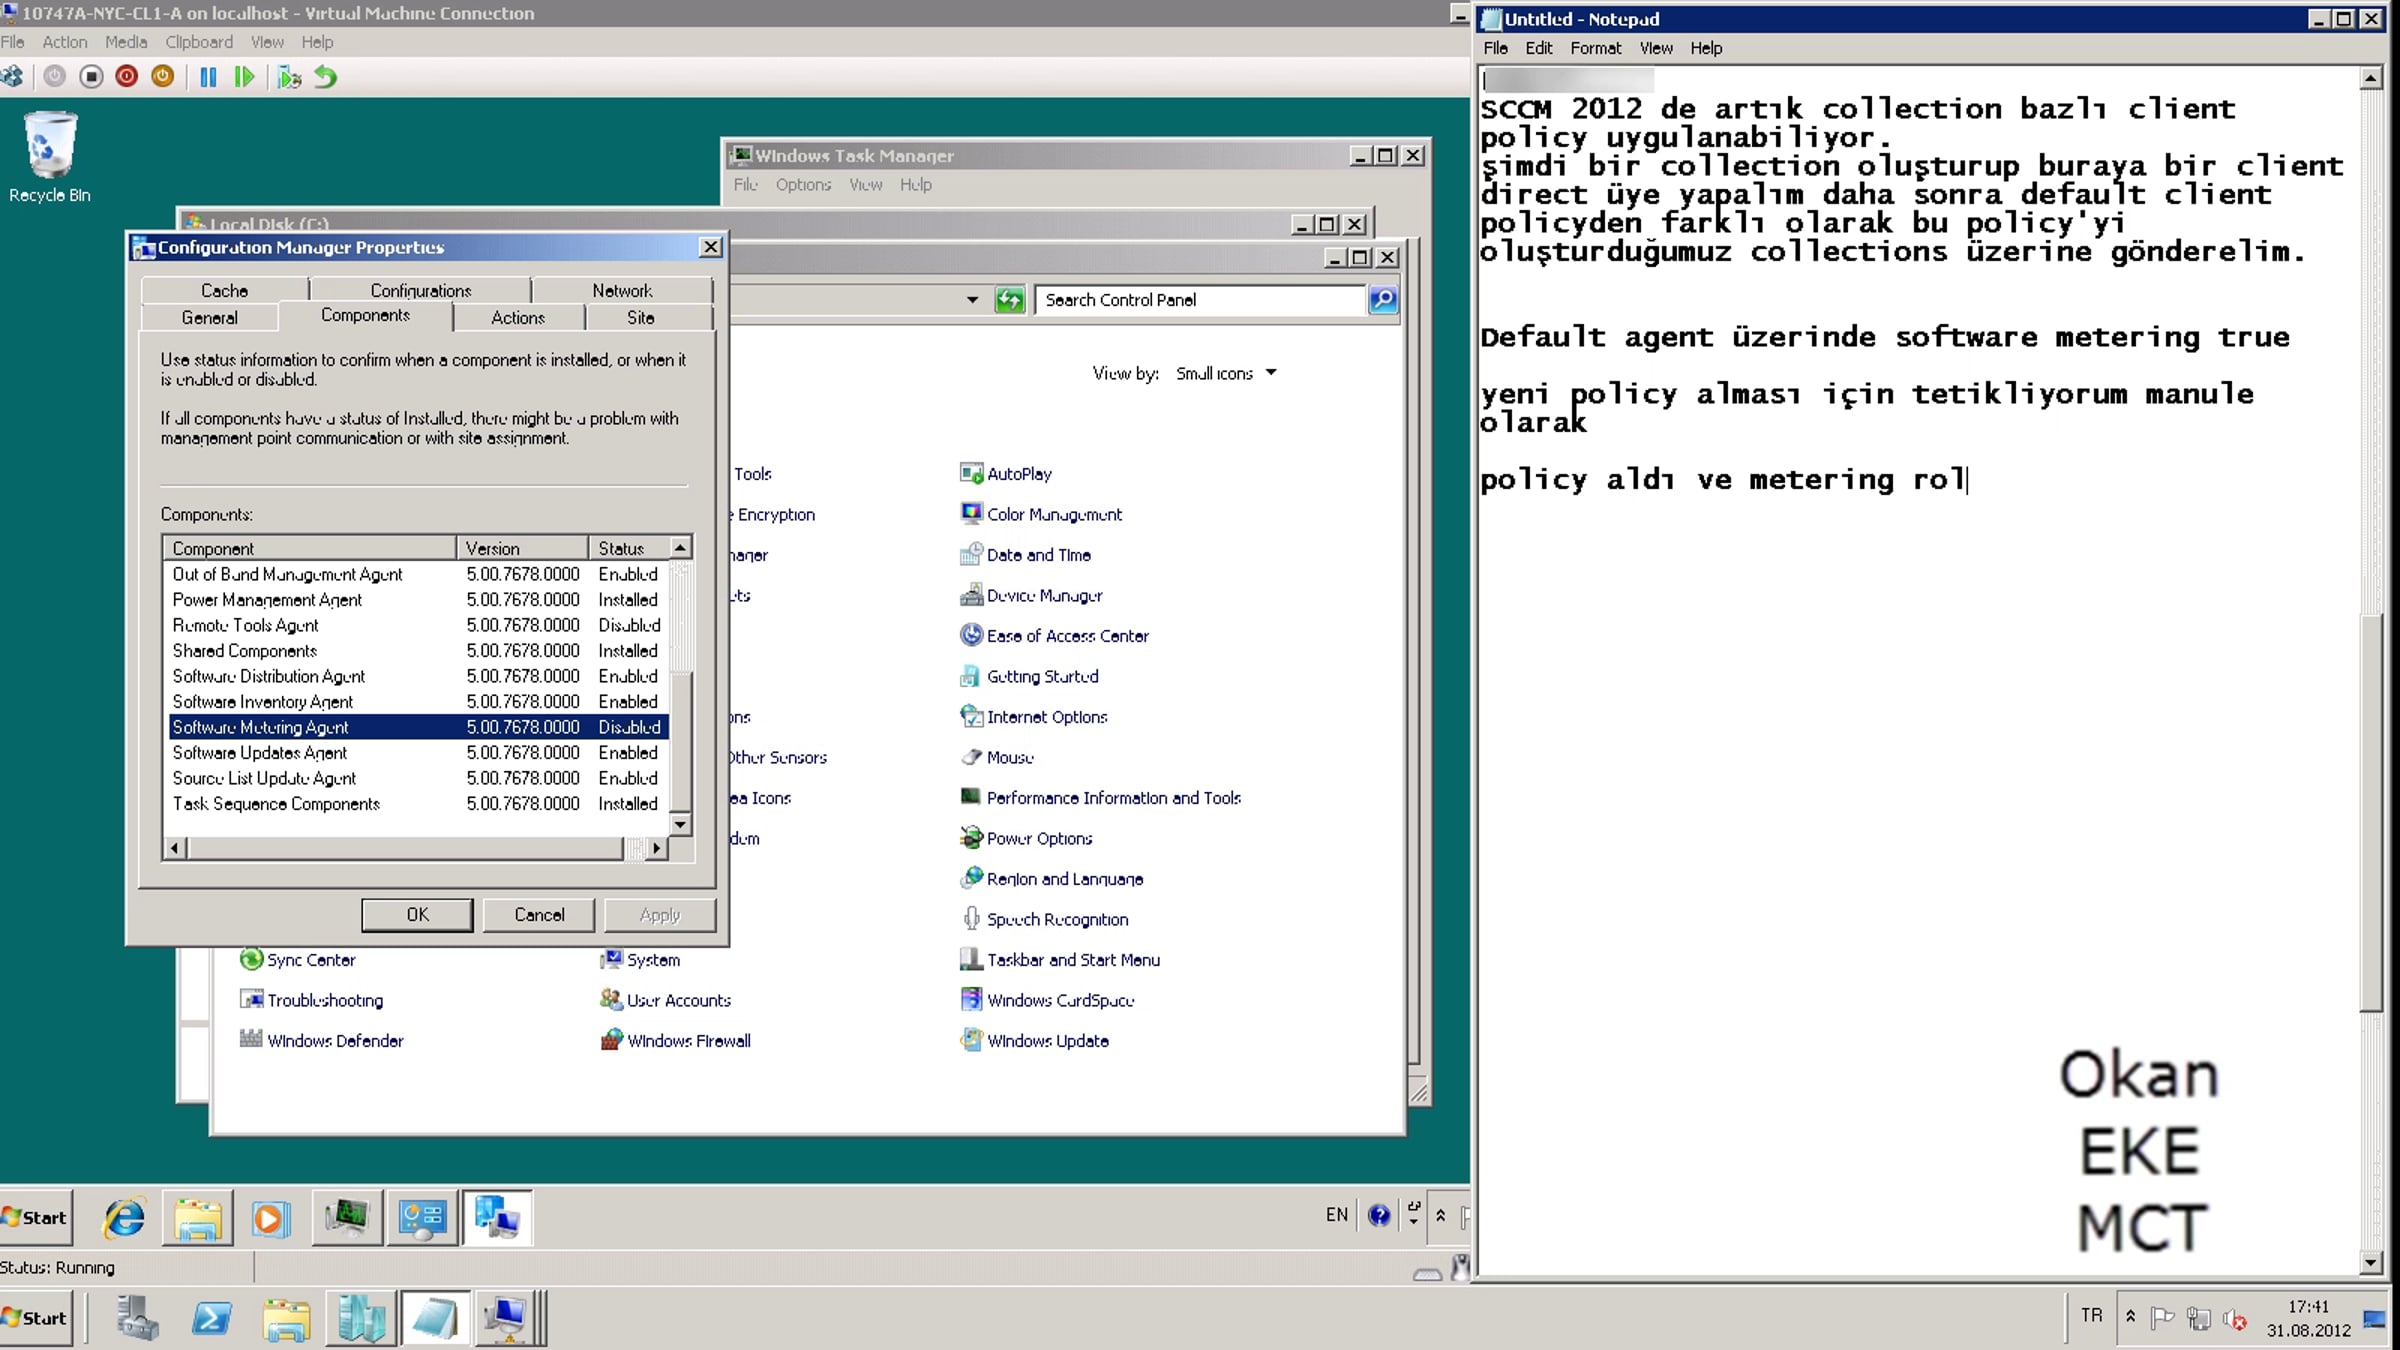The height and width of the screenshot is (1350, 2400).
Task: Click the Status column header sort arrow
Action: [680, 547]
